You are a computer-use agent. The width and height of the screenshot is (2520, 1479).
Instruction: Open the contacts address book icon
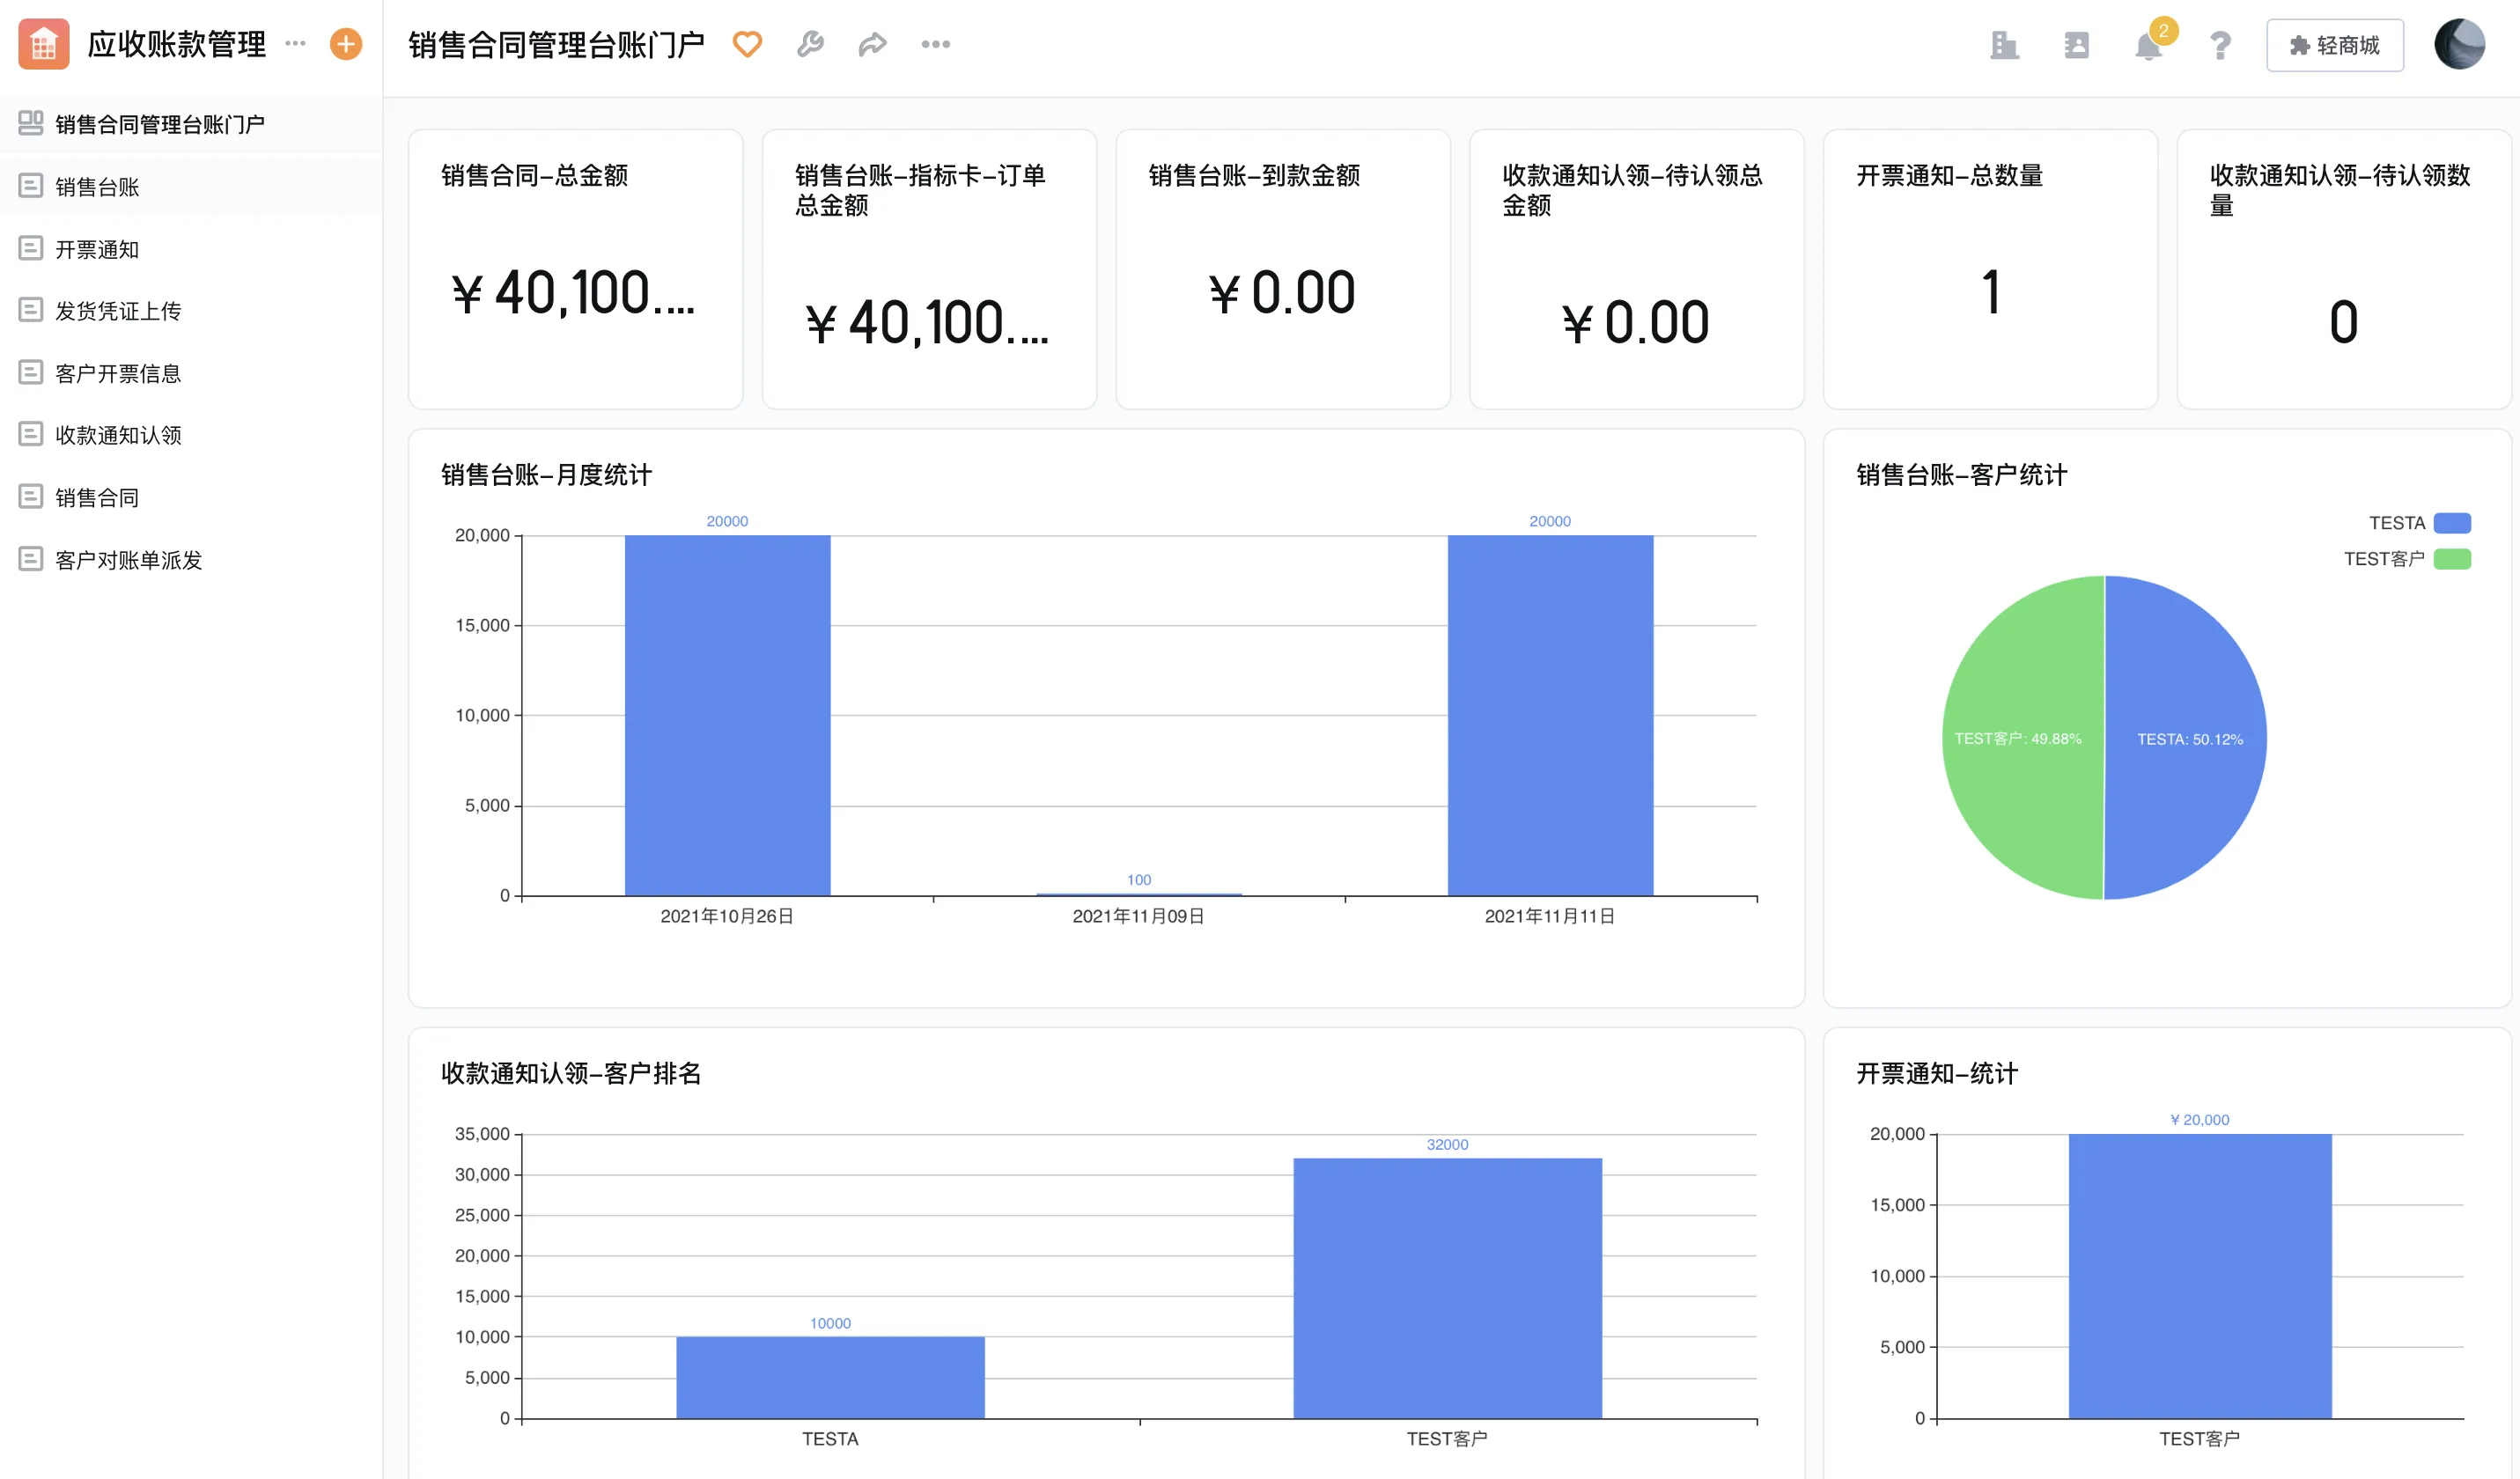[2076, 45]
